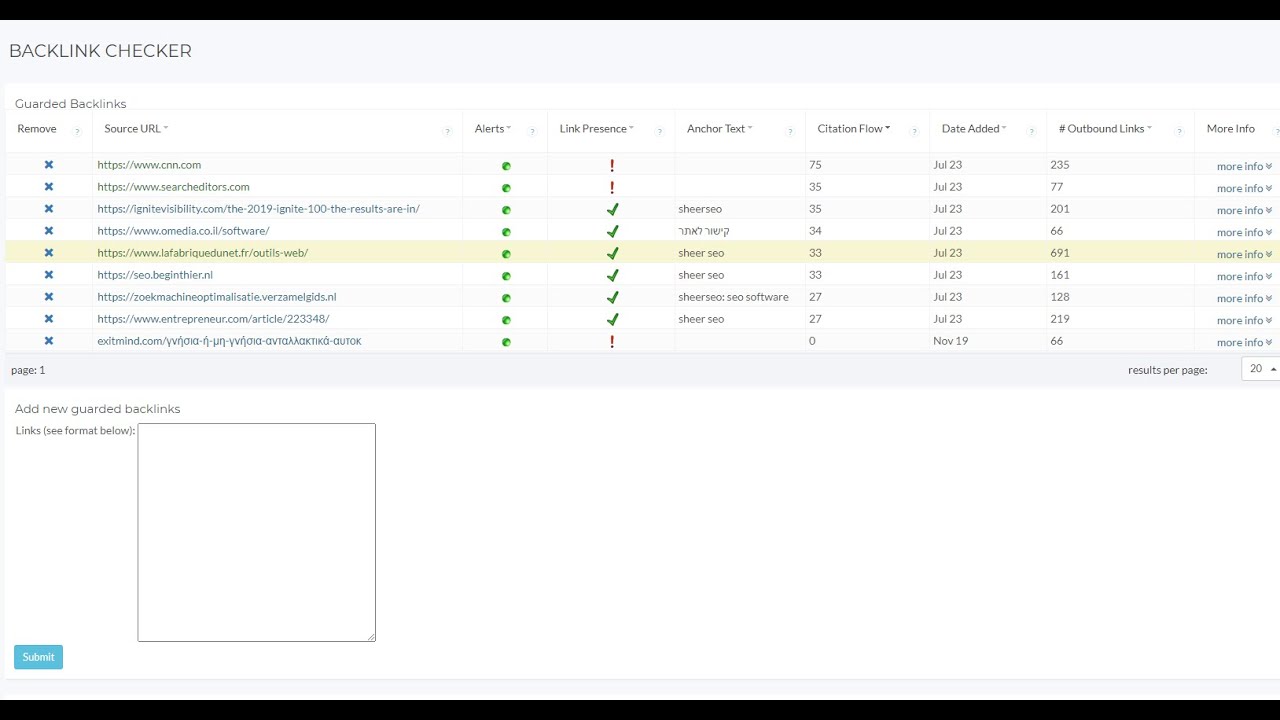Click Nov 19 date cell
Viewport: 1280px width, 720px height.
point(950,341)
